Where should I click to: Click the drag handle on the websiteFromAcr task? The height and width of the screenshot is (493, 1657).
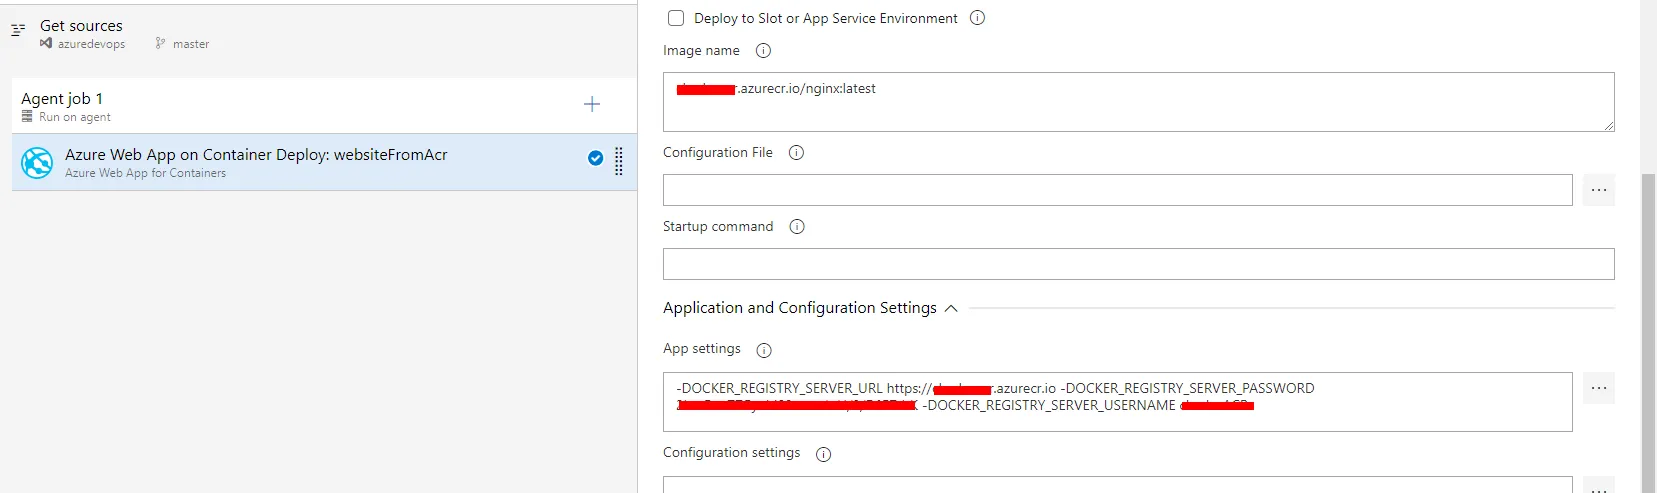pyautogui.click(x=619, y=161)
